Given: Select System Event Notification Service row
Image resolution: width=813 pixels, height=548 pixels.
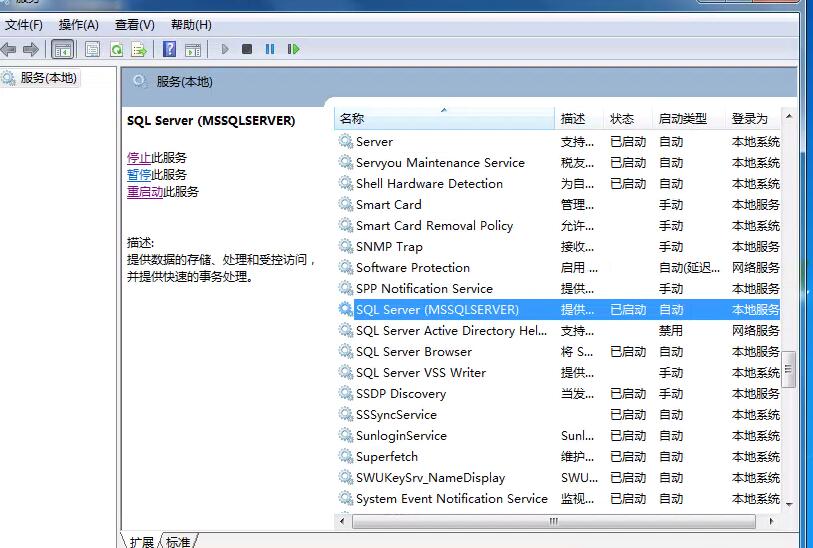Looking at the screenshot, I should [x=558, y=499].
